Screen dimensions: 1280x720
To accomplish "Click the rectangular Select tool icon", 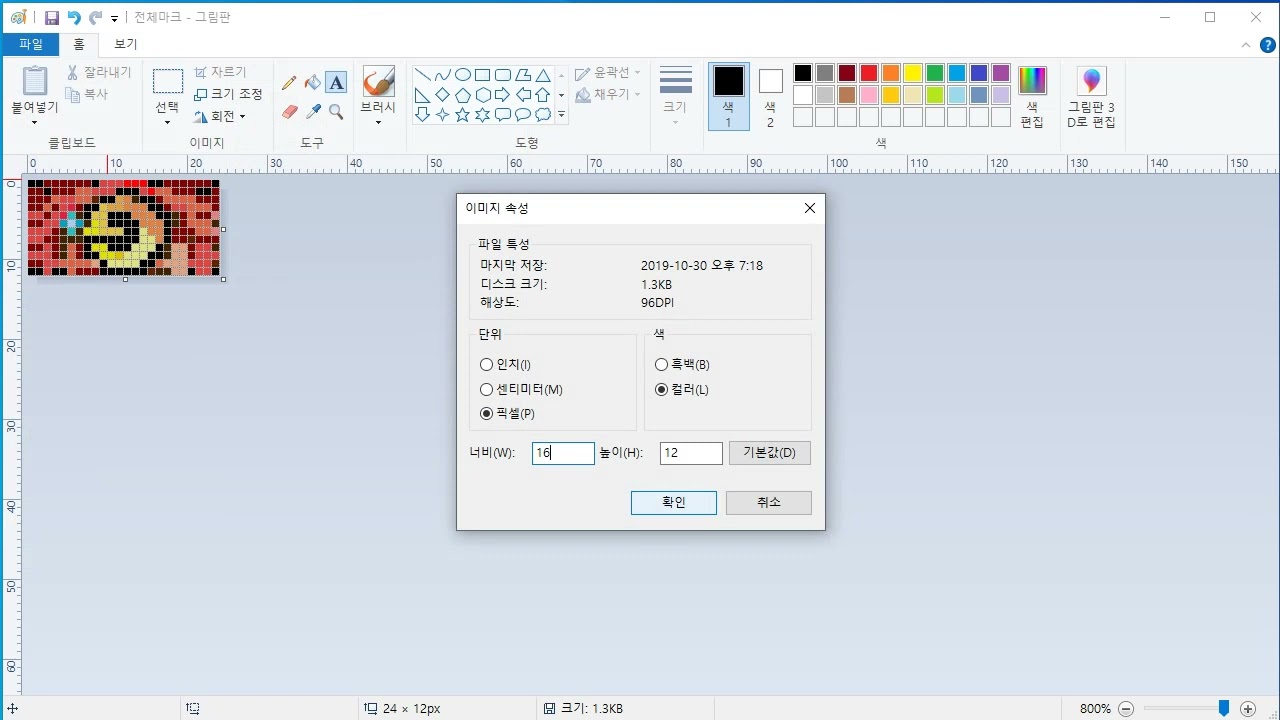I will pos(167,82).
